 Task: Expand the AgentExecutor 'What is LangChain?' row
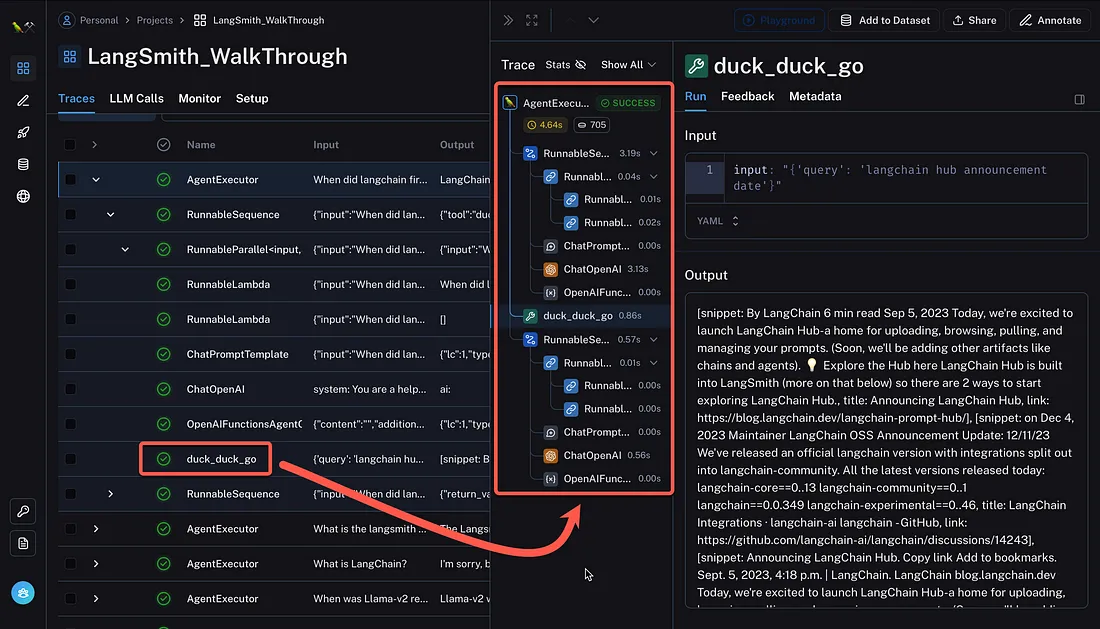point(96,564)
